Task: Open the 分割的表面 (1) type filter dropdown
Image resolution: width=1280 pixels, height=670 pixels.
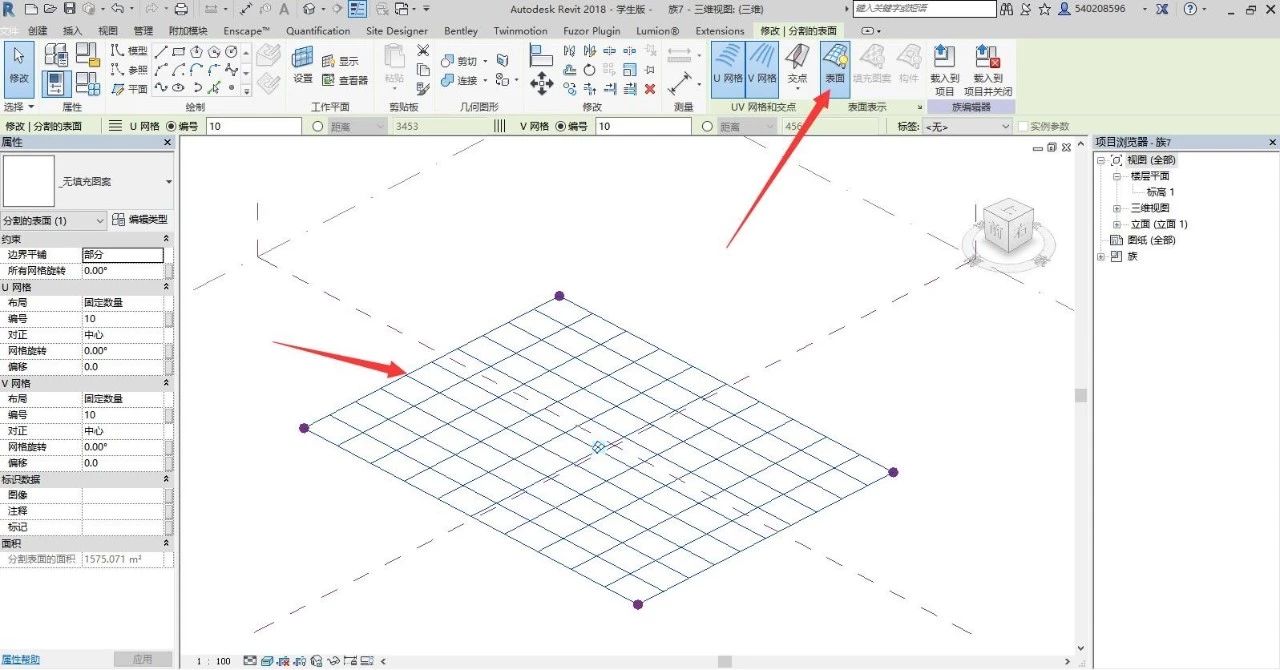Action: [54, 220]
